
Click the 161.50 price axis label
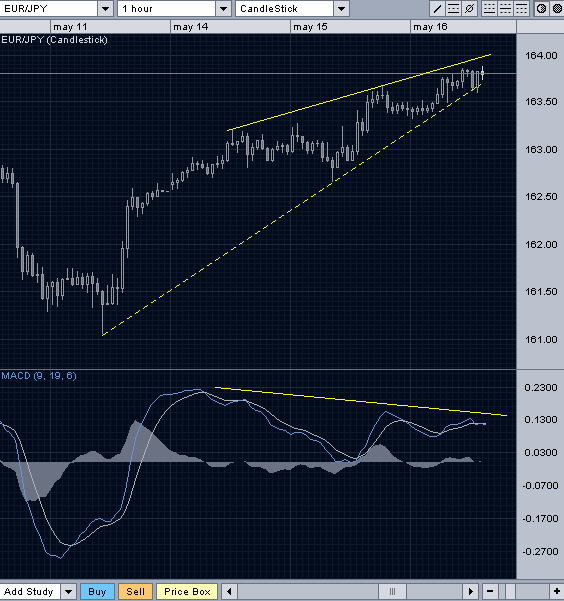click(x=541, y=292)
